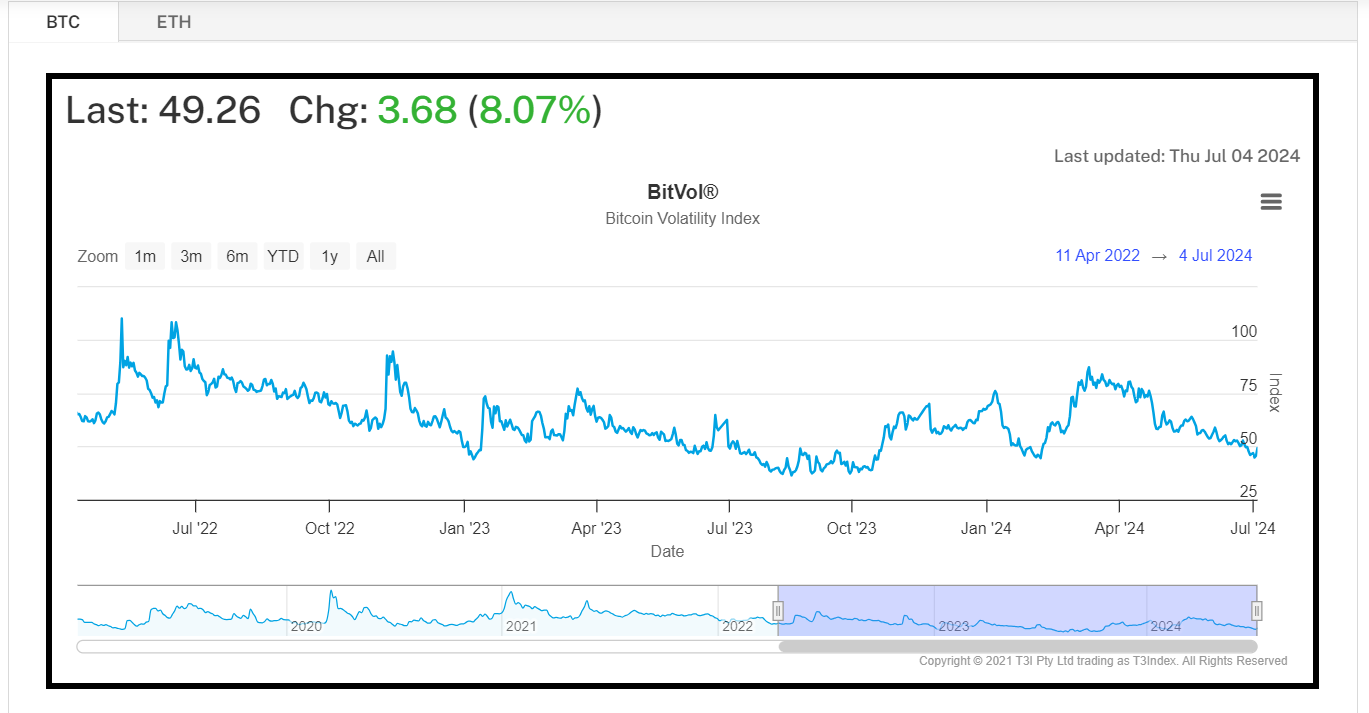Click the Jul '23 x-axis label
This screenshot has height=713, width=1369.
[729, 528]
